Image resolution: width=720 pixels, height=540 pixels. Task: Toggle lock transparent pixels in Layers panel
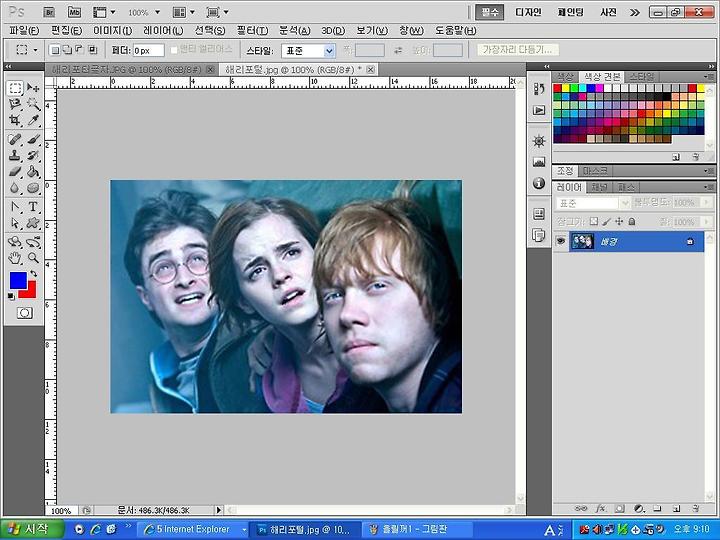pos(594,222)
